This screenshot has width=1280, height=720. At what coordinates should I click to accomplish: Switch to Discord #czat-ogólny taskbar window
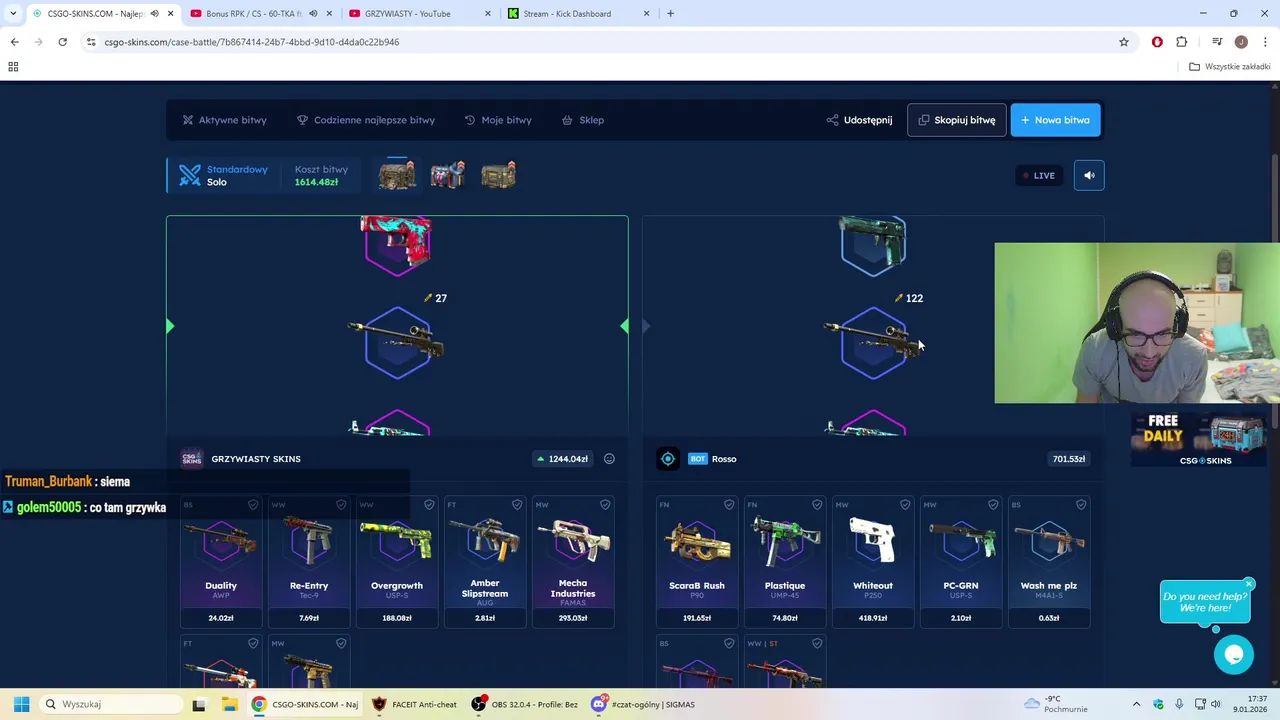[644, 704]
